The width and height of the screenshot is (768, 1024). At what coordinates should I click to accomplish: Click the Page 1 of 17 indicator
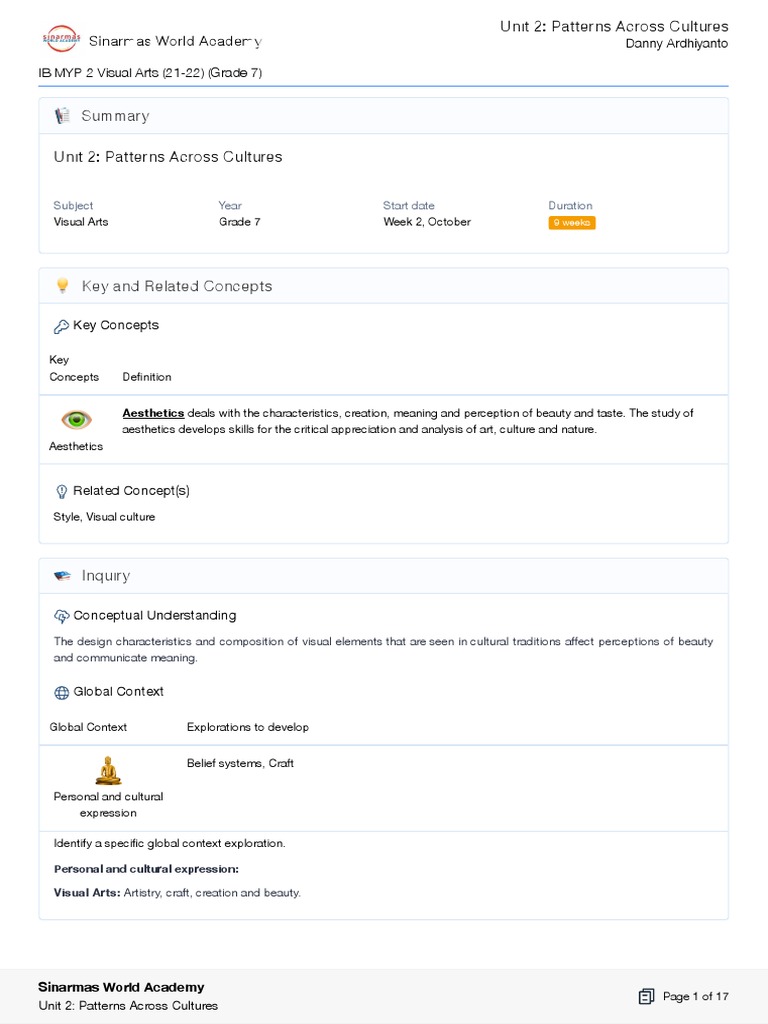tap(695, 996)
